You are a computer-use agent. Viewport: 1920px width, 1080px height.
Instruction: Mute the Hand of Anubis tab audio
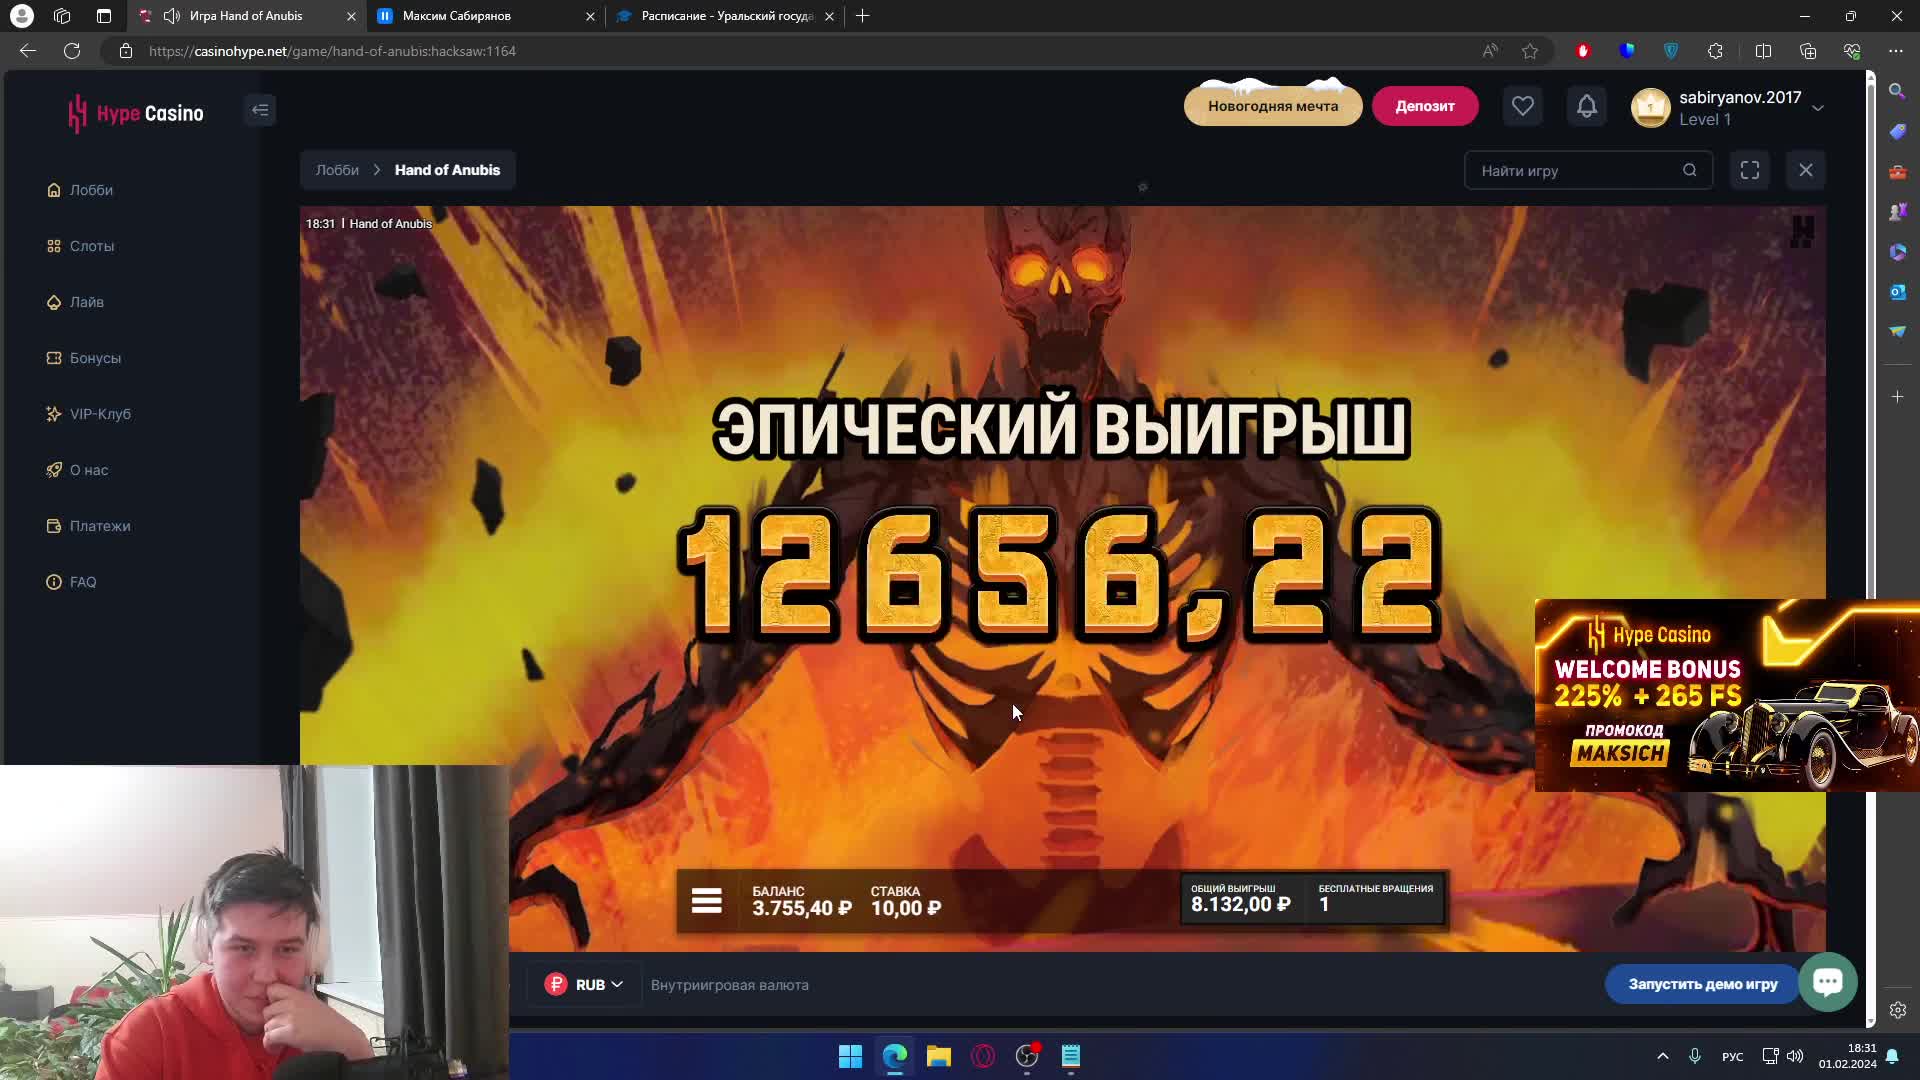coord(172,16)
